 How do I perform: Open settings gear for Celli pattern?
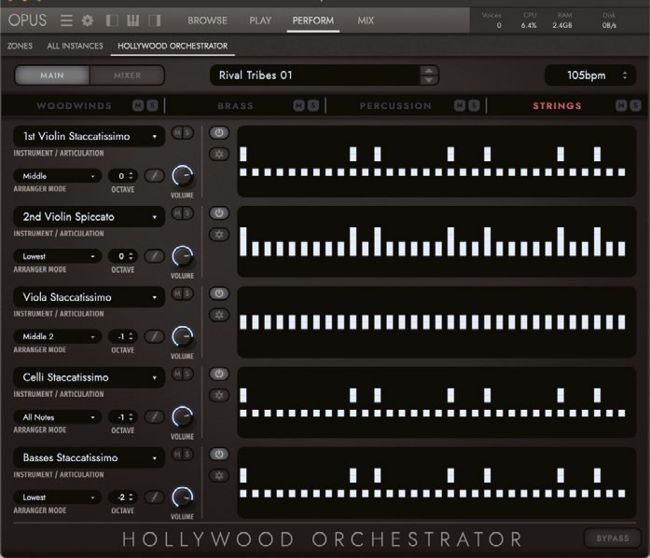click(x=219, y=395)
